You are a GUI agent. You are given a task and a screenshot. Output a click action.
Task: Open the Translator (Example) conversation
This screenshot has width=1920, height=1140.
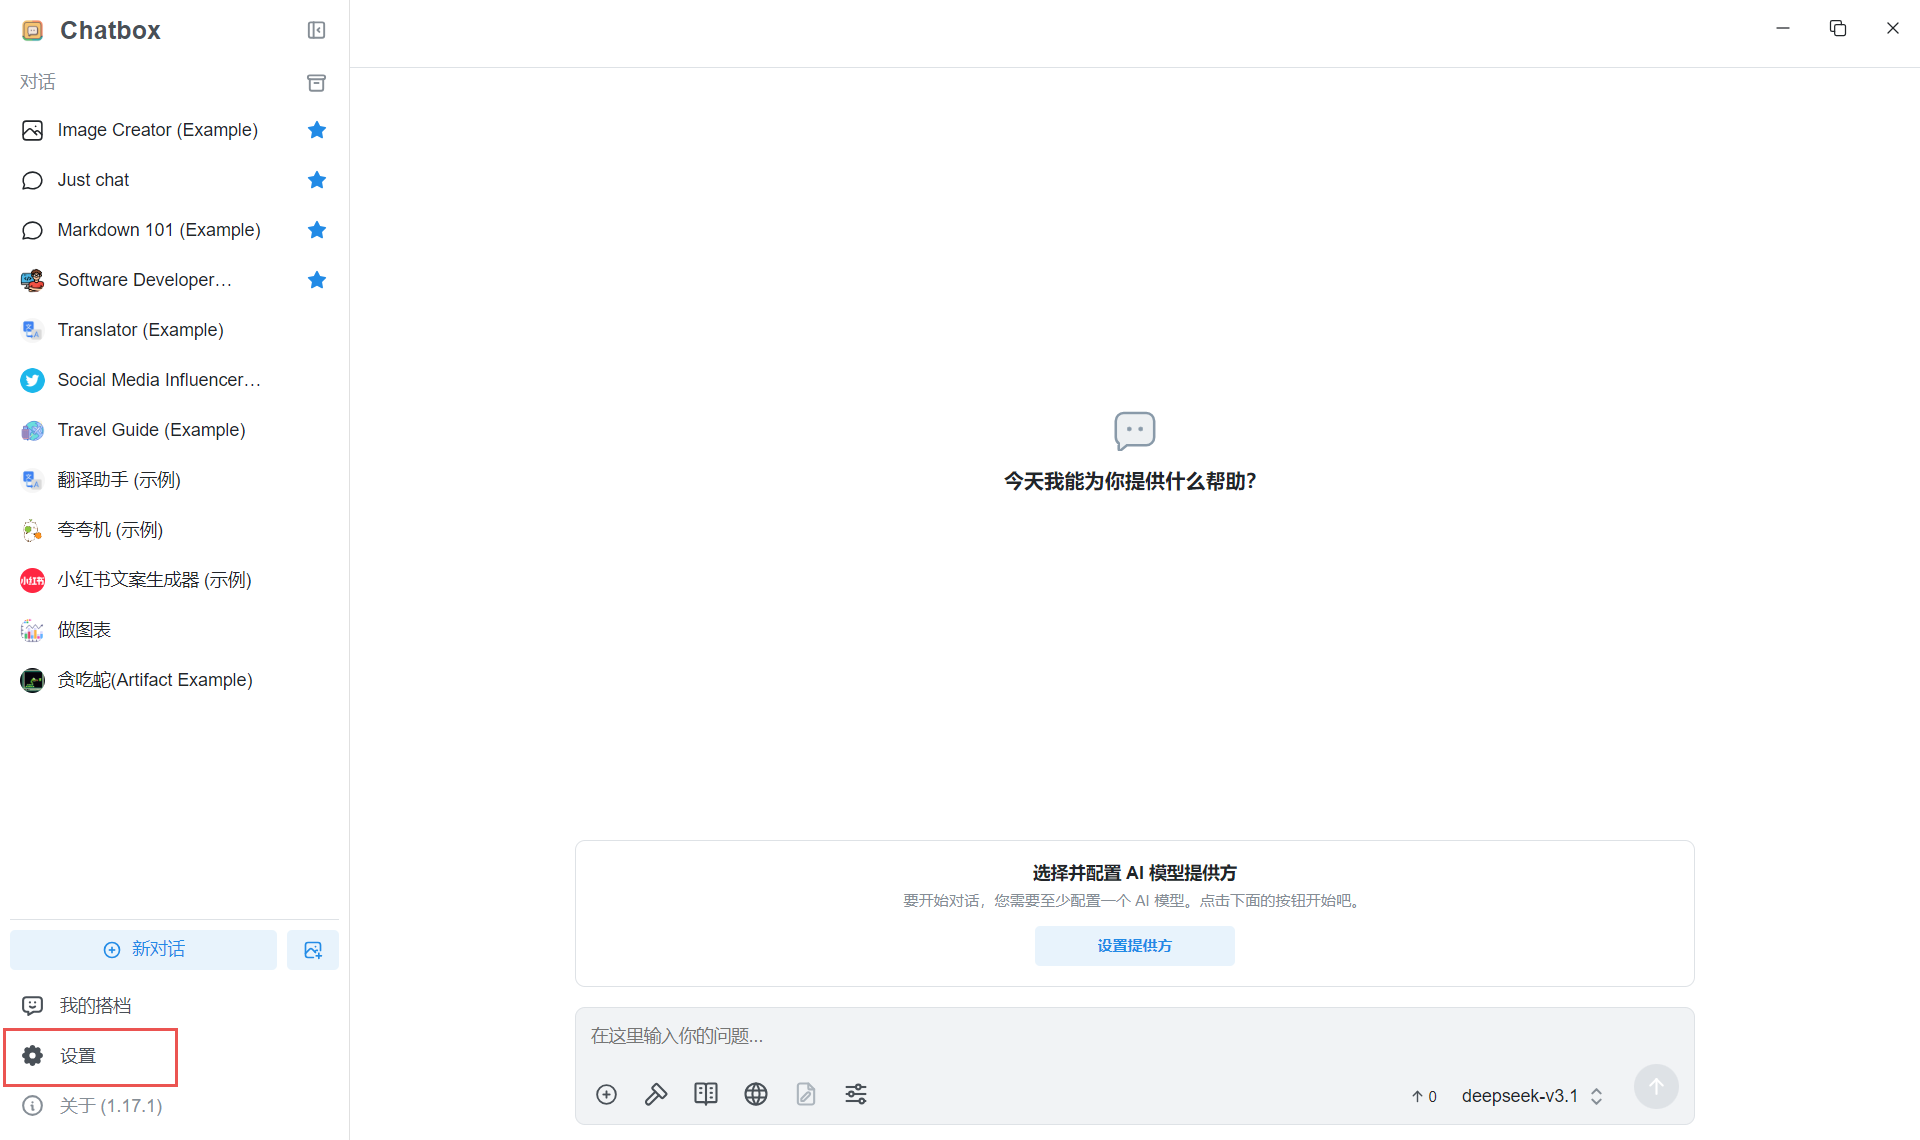point(140,330)
